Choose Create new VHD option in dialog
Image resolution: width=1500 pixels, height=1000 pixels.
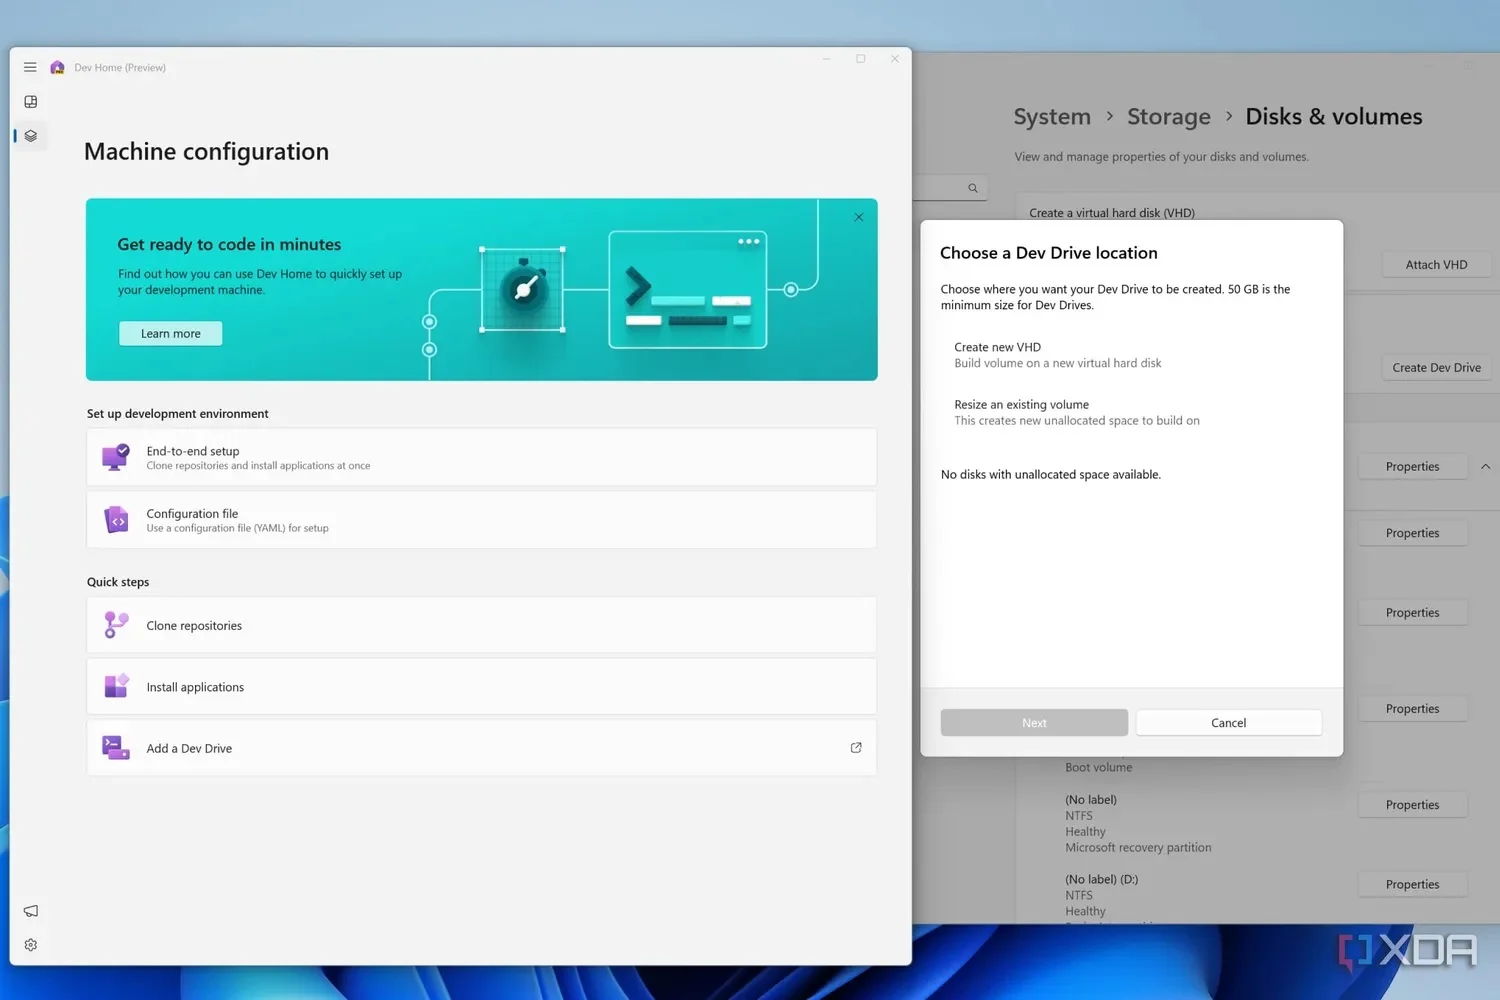(x=1131, y=355)
